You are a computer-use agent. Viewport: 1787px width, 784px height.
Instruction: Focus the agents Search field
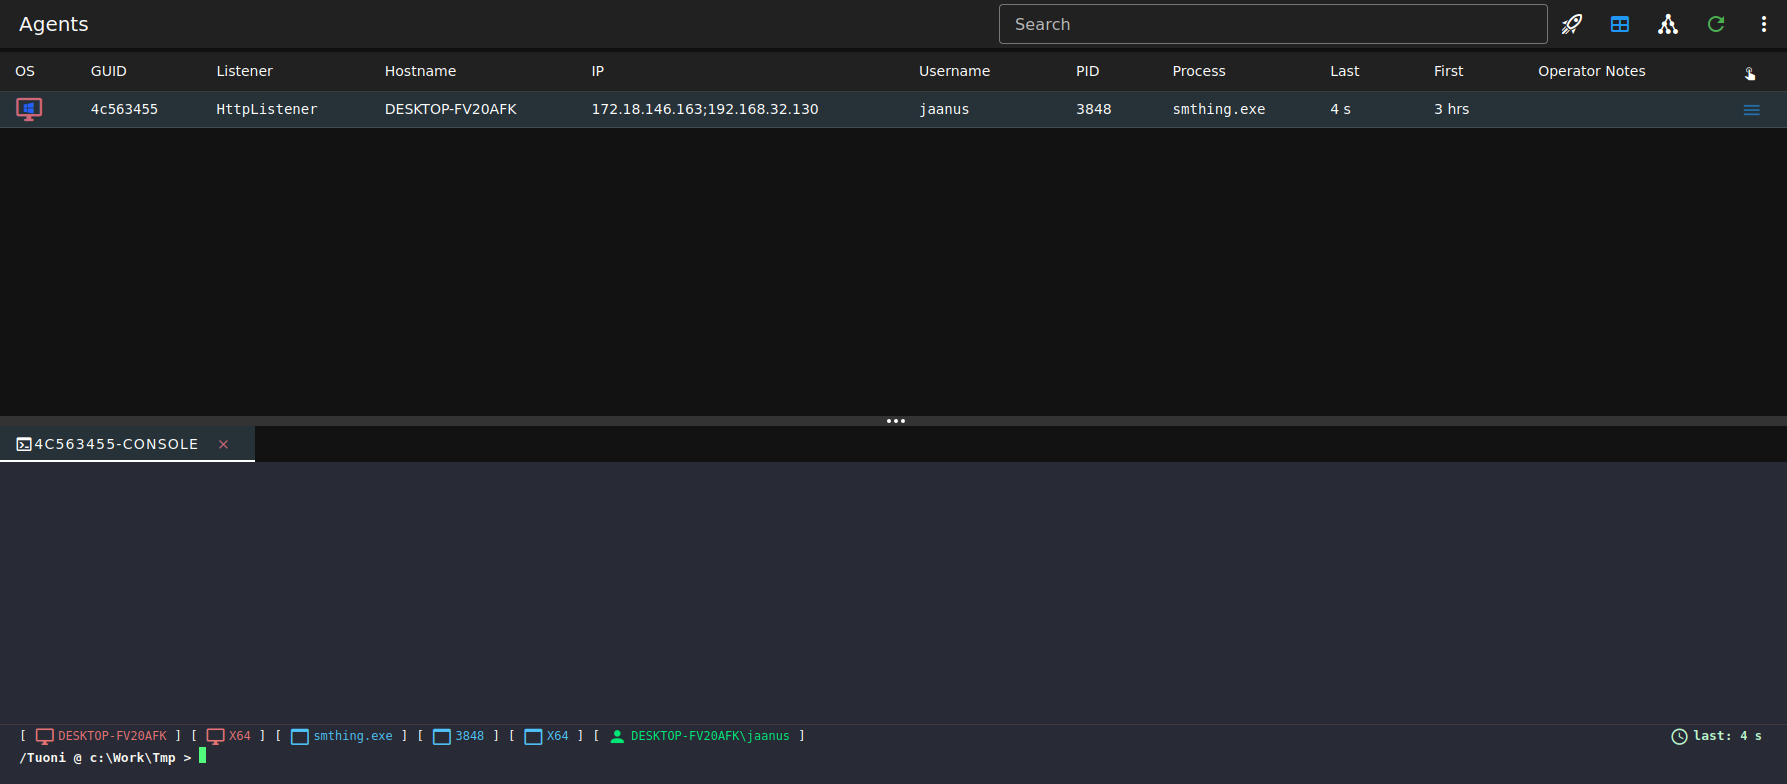click(1273, 24)
